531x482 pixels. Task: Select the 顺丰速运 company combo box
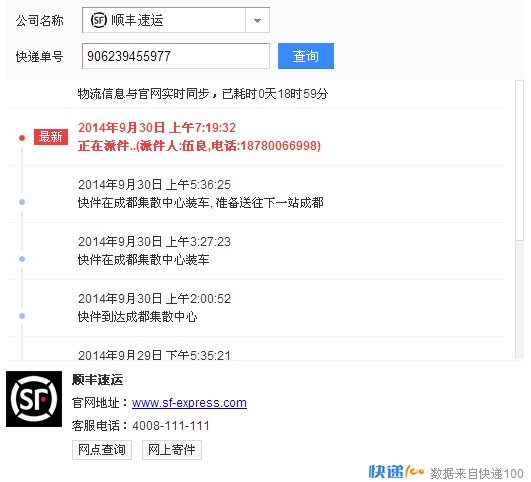176,21
